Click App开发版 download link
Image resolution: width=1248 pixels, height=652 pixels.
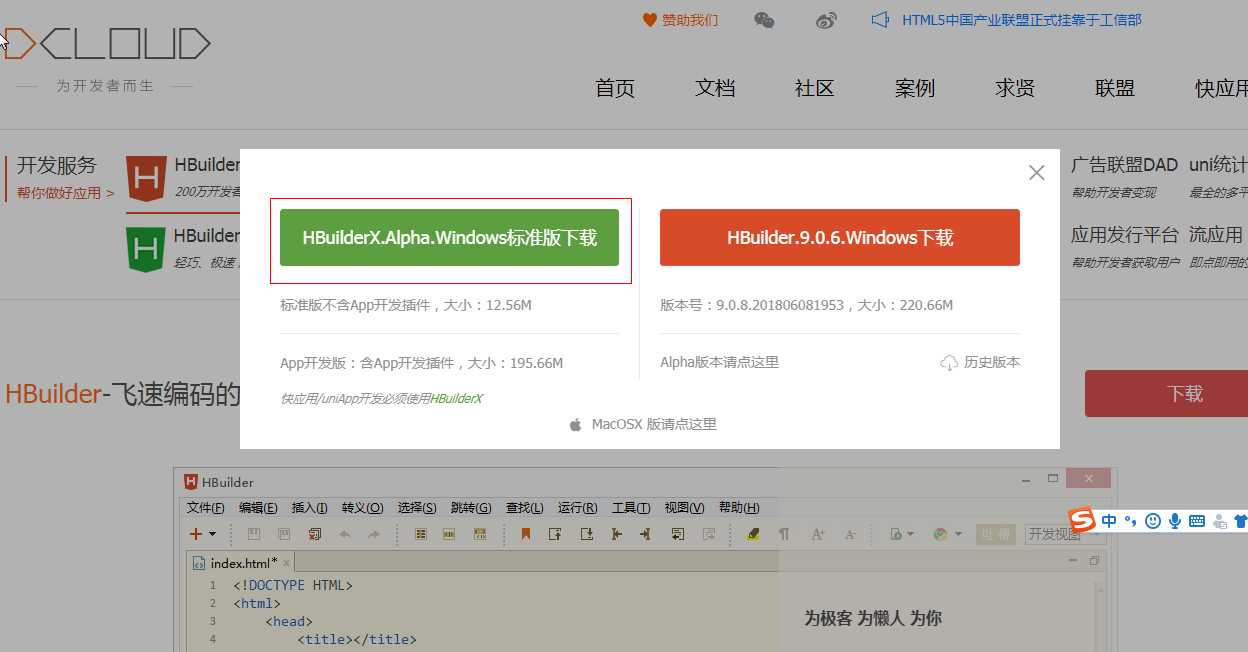tap(421, 363)
